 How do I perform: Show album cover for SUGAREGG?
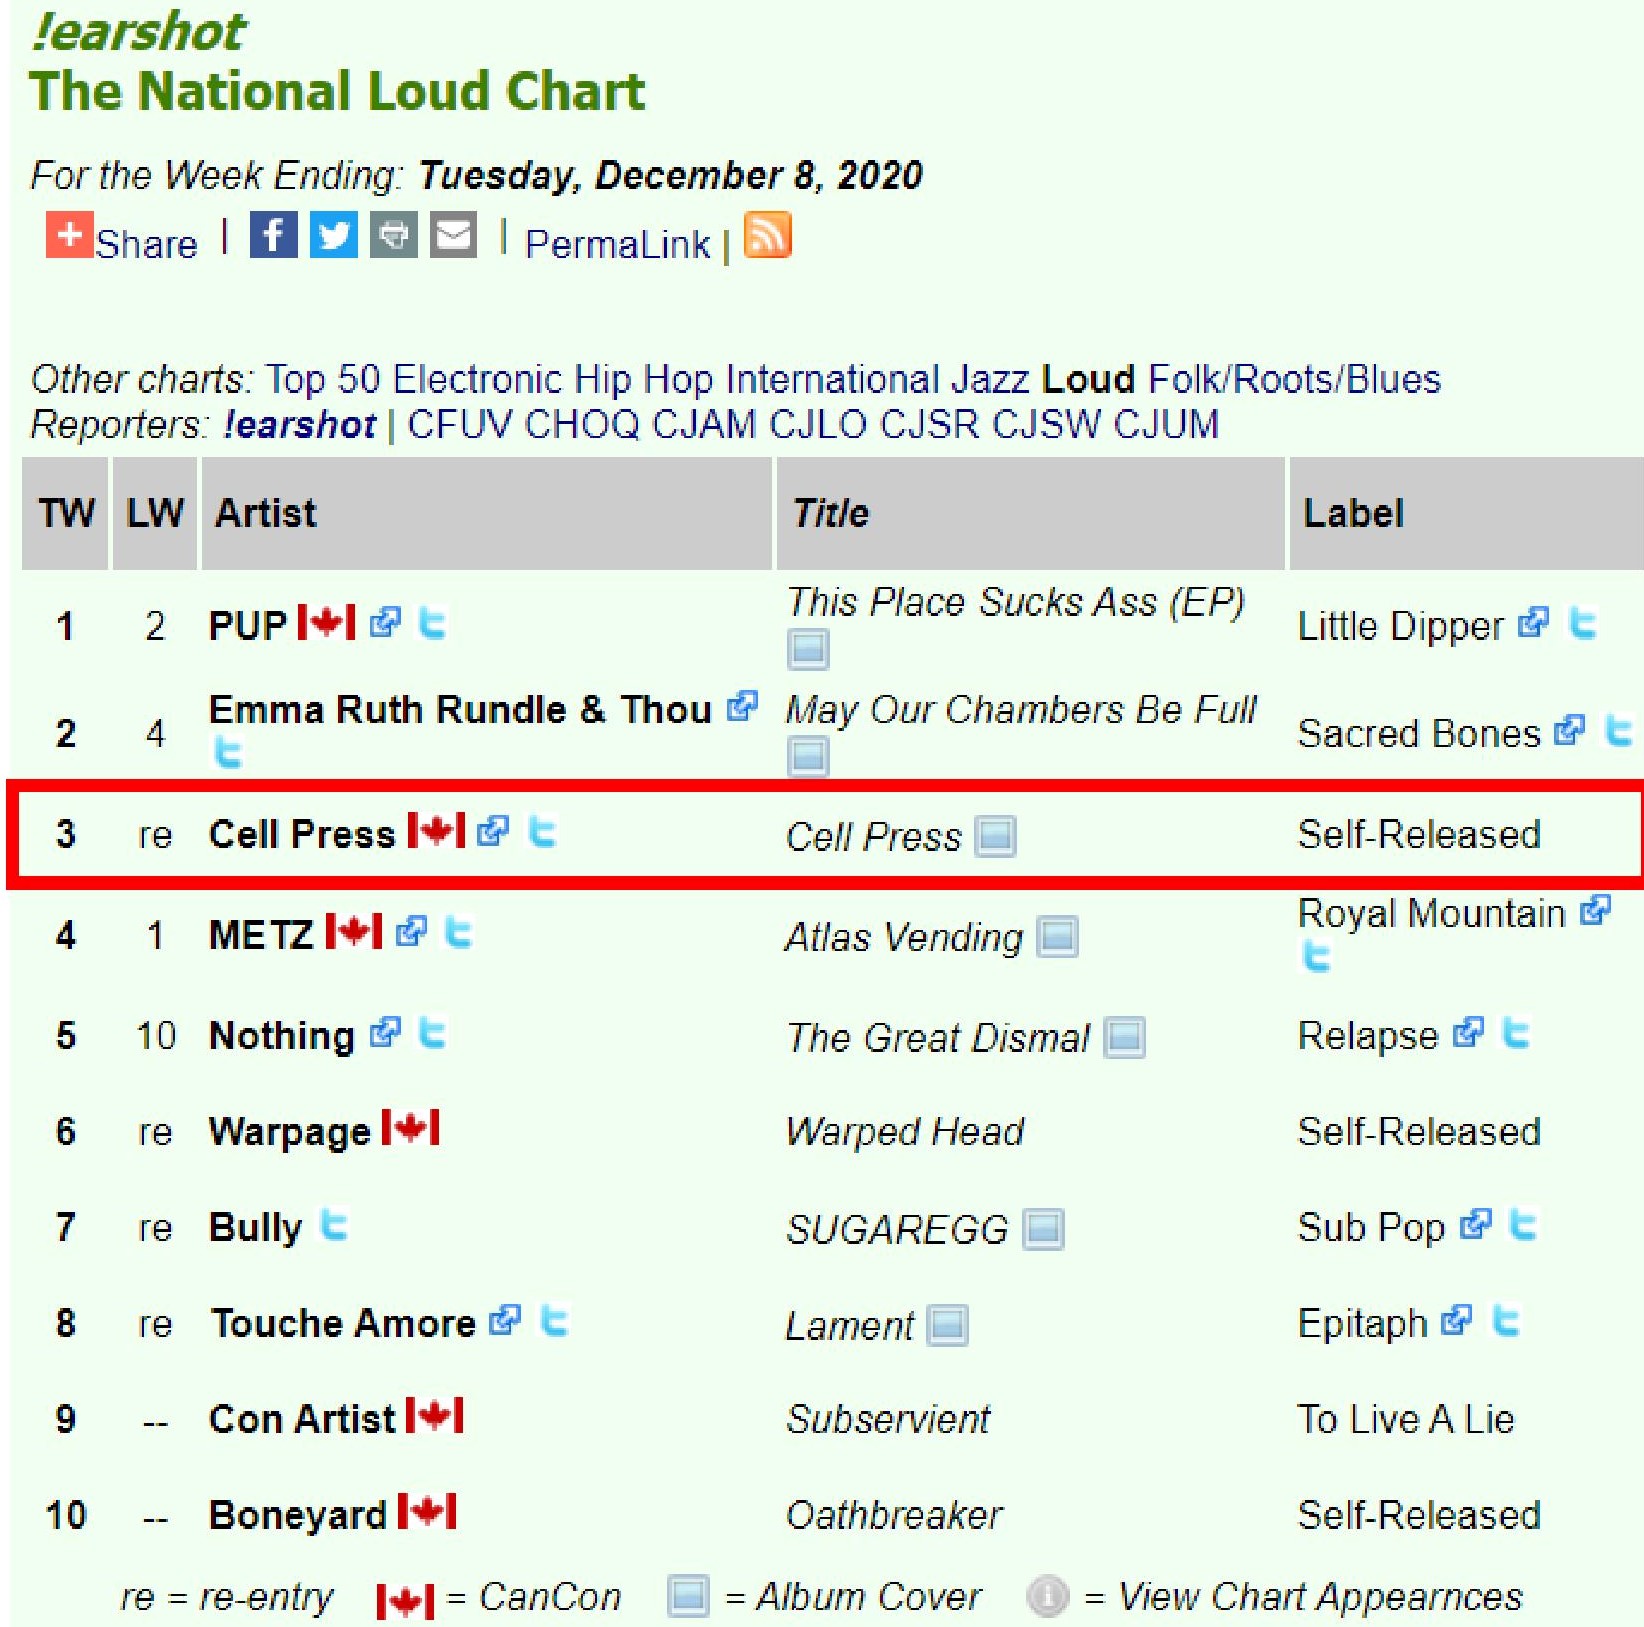point(1043,1229)
